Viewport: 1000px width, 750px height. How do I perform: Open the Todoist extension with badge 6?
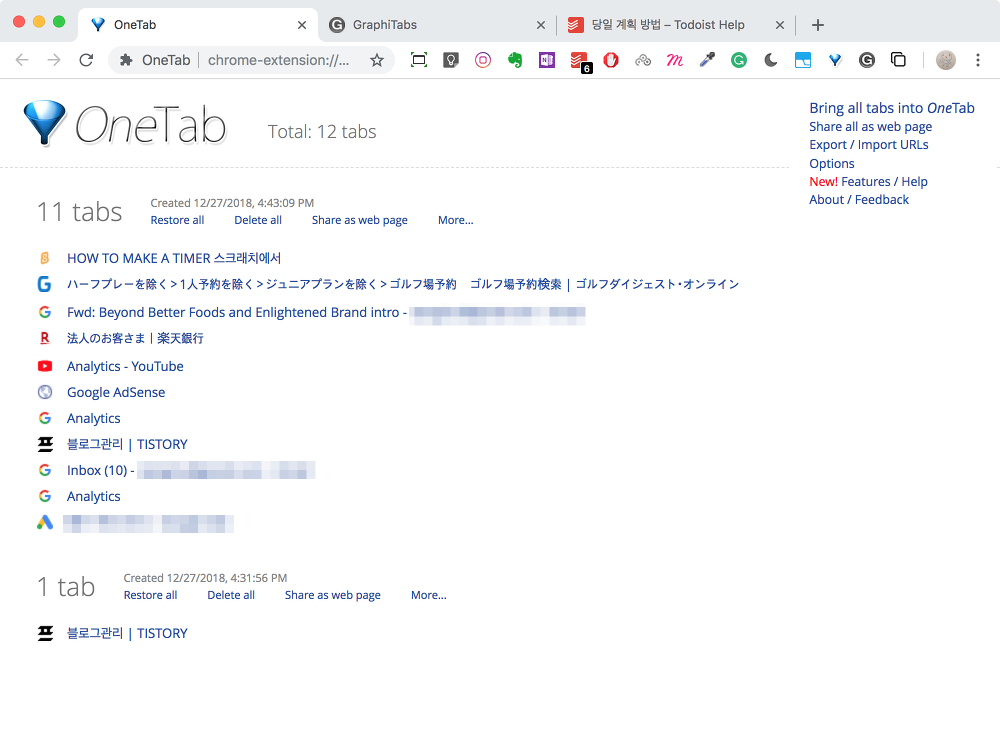pos(580,61)
